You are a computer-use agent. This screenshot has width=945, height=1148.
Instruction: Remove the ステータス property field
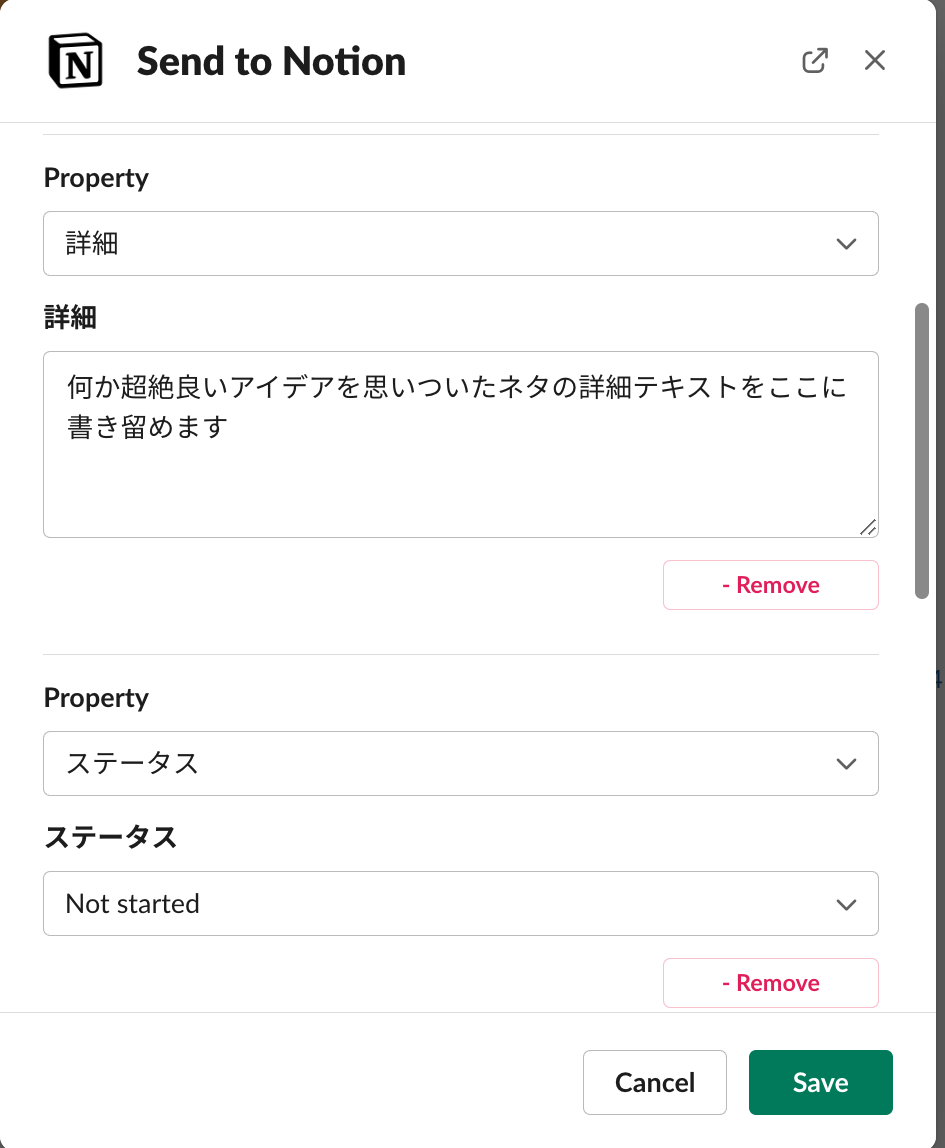(770, 982)
